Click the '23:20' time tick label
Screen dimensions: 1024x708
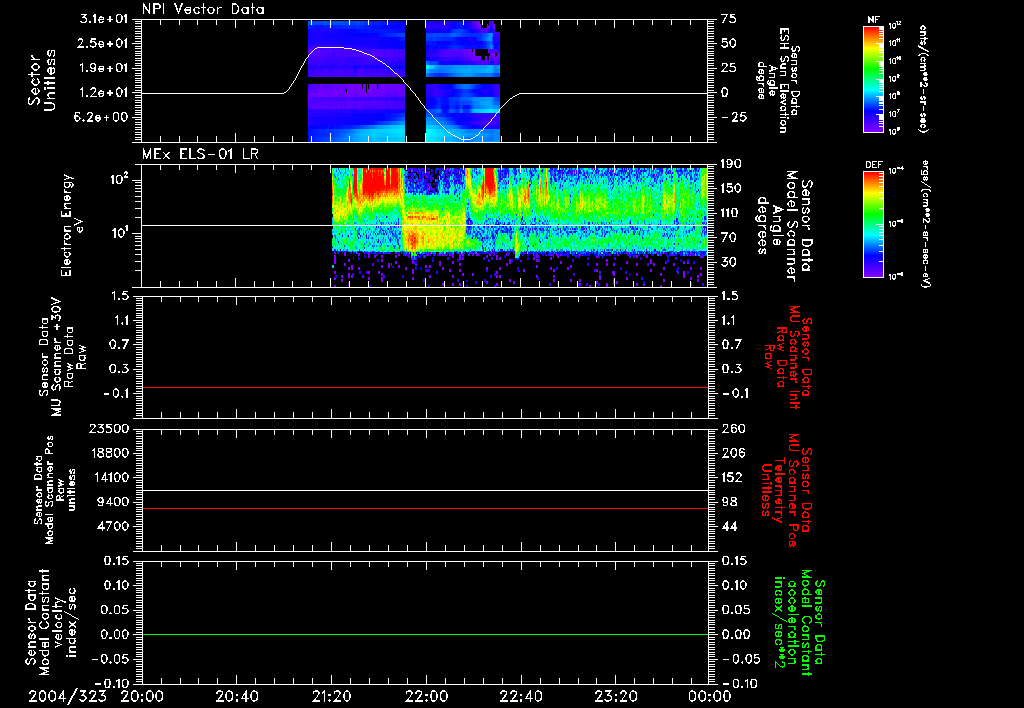pyautogui.click(x=616, y=697)
